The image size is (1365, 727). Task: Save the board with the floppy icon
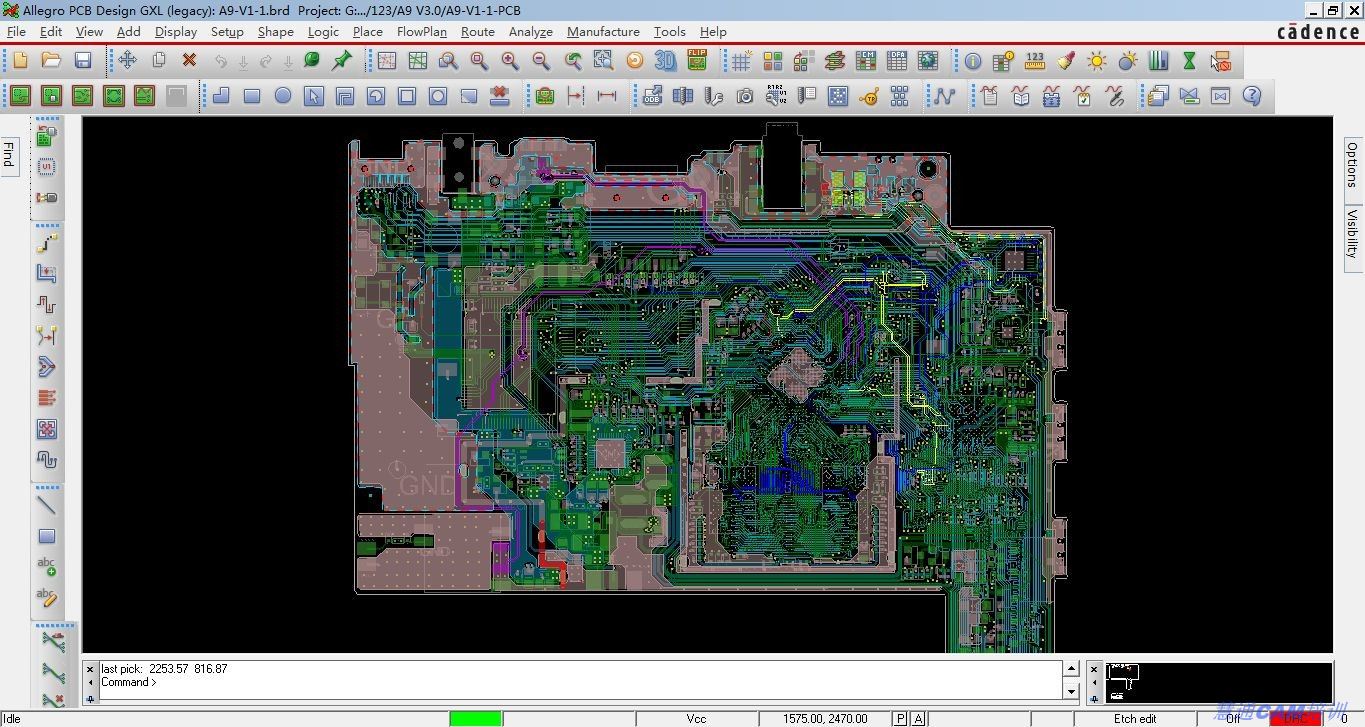(x=83, y=61)
